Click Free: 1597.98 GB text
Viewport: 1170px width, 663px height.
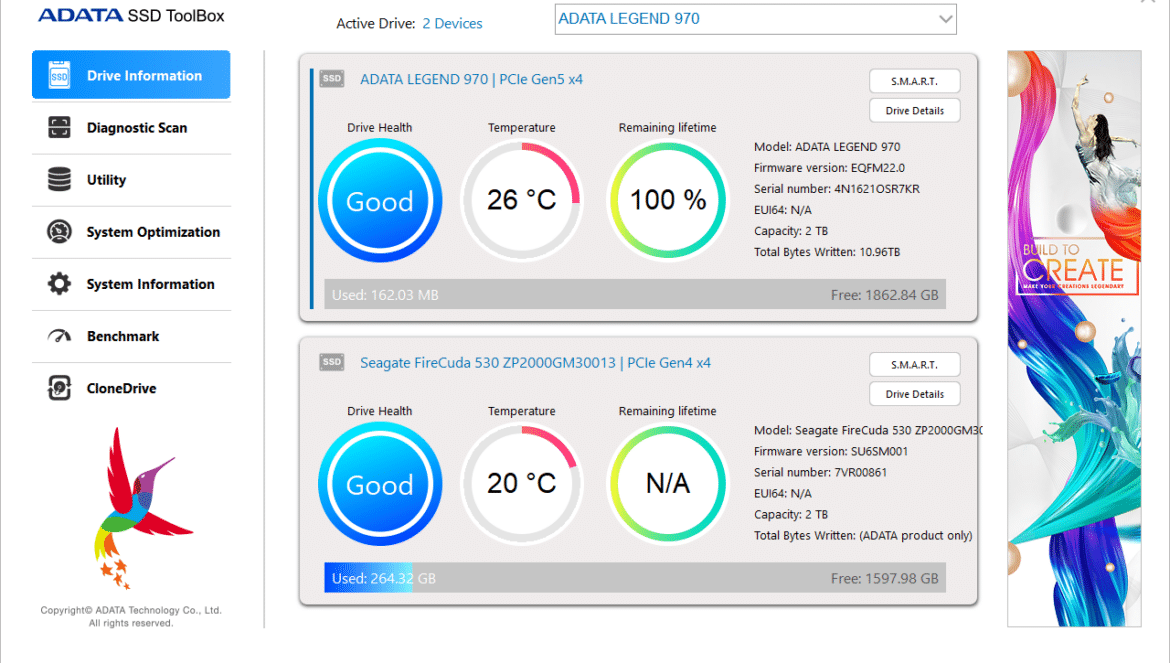click(884, 579)
